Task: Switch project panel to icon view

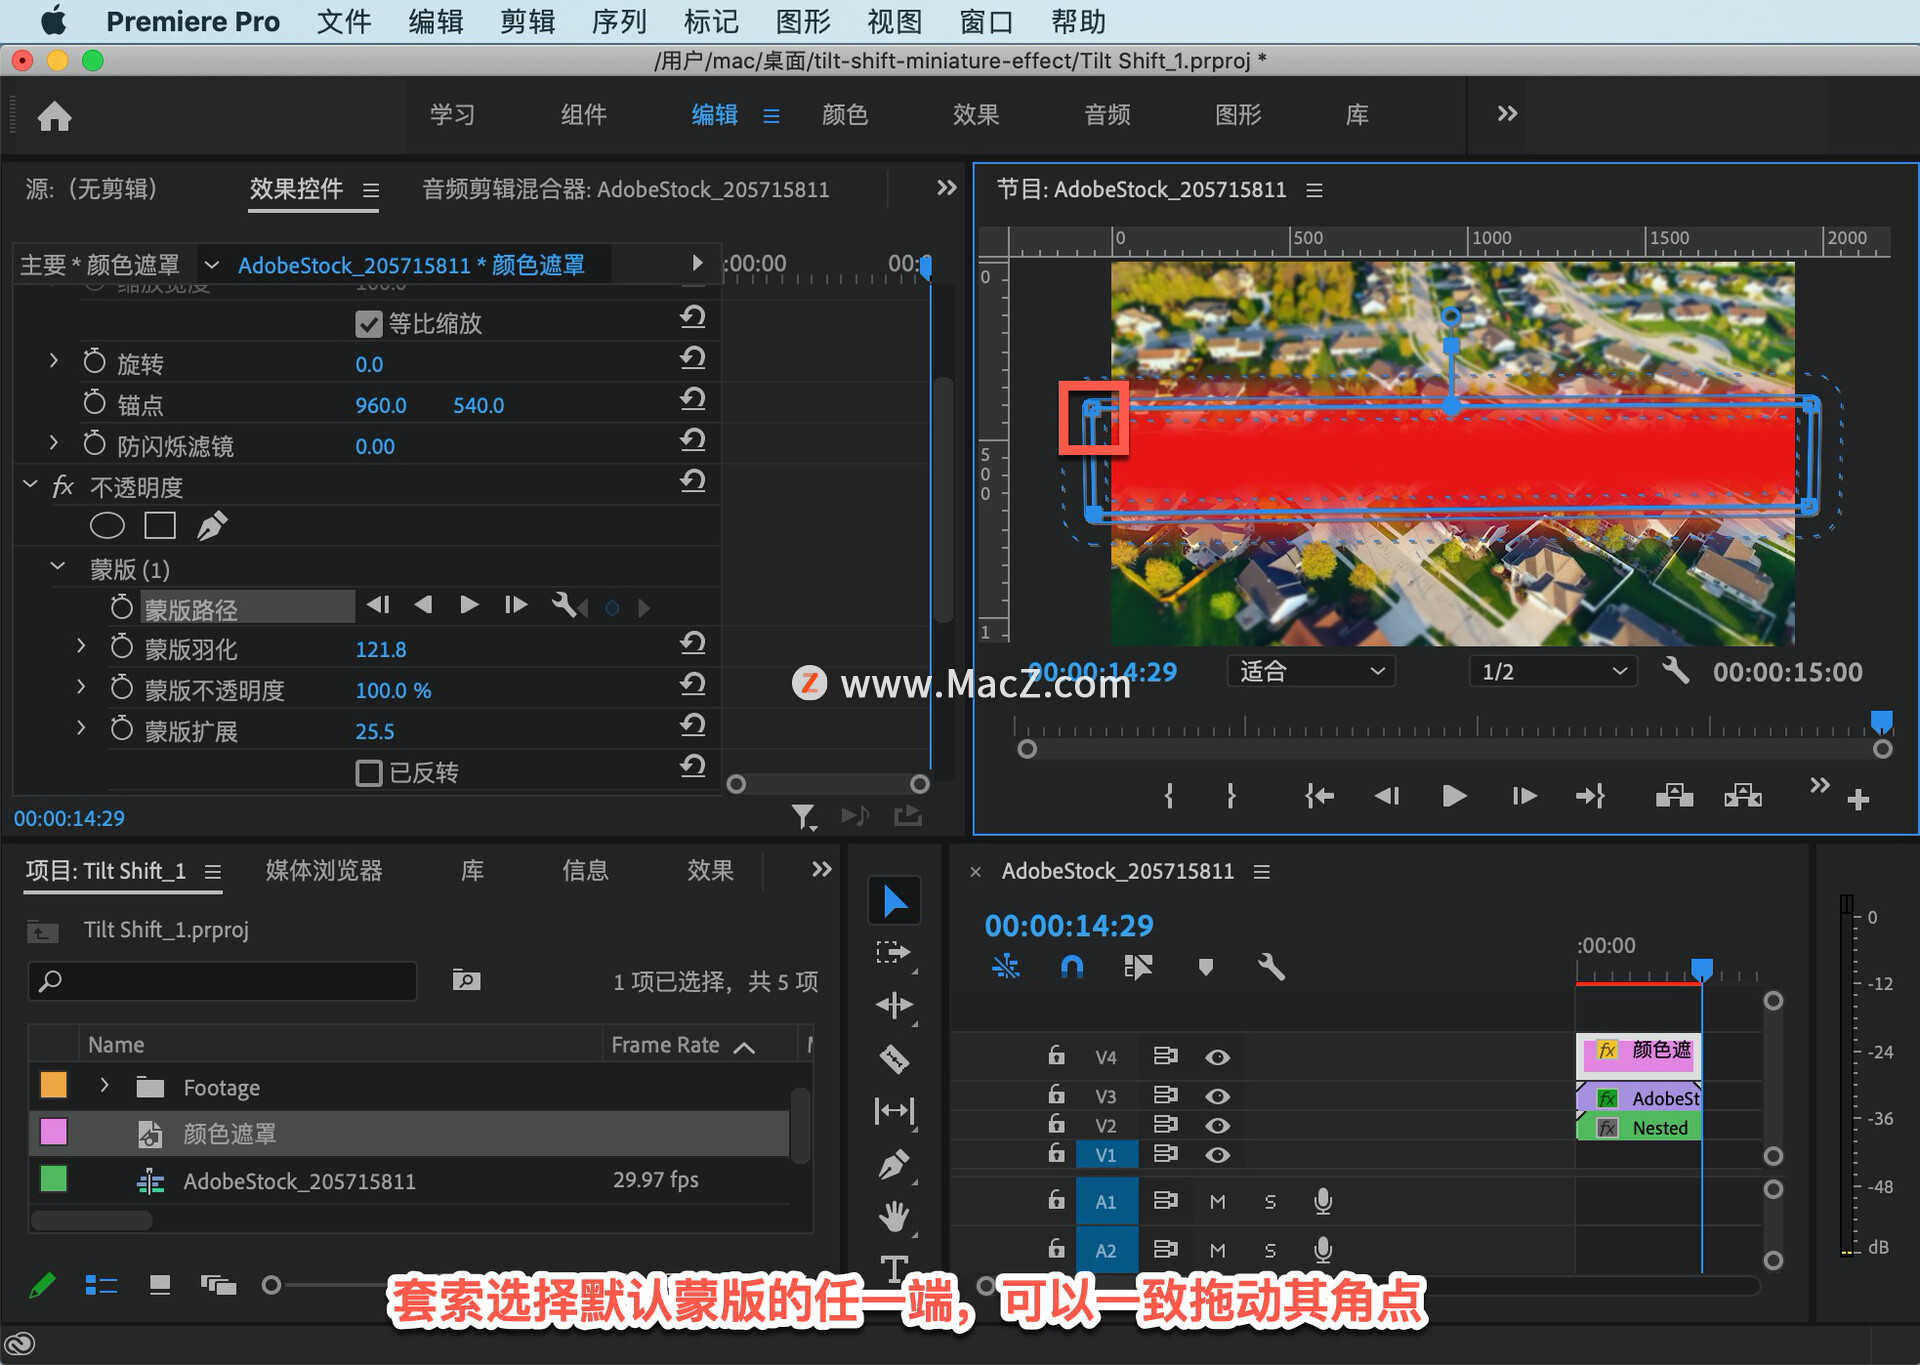Action: click(x=160, y=1285)
